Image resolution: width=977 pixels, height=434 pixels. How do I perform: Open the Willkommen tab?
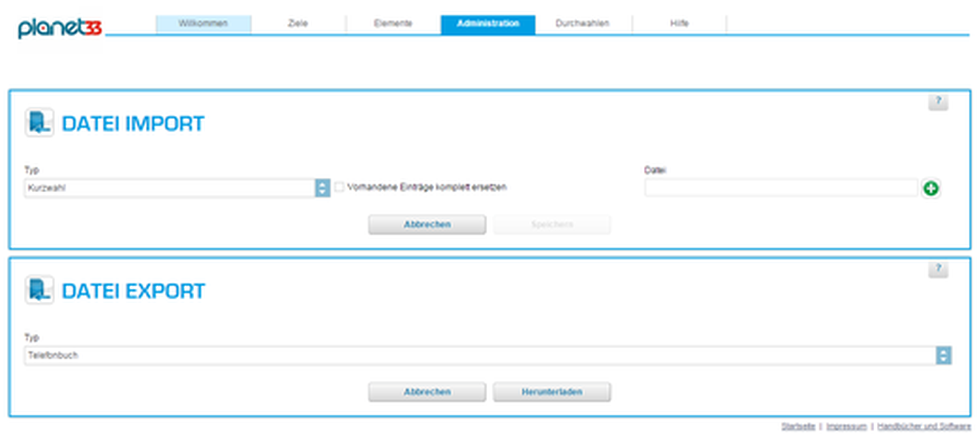(x=203, y=24)
